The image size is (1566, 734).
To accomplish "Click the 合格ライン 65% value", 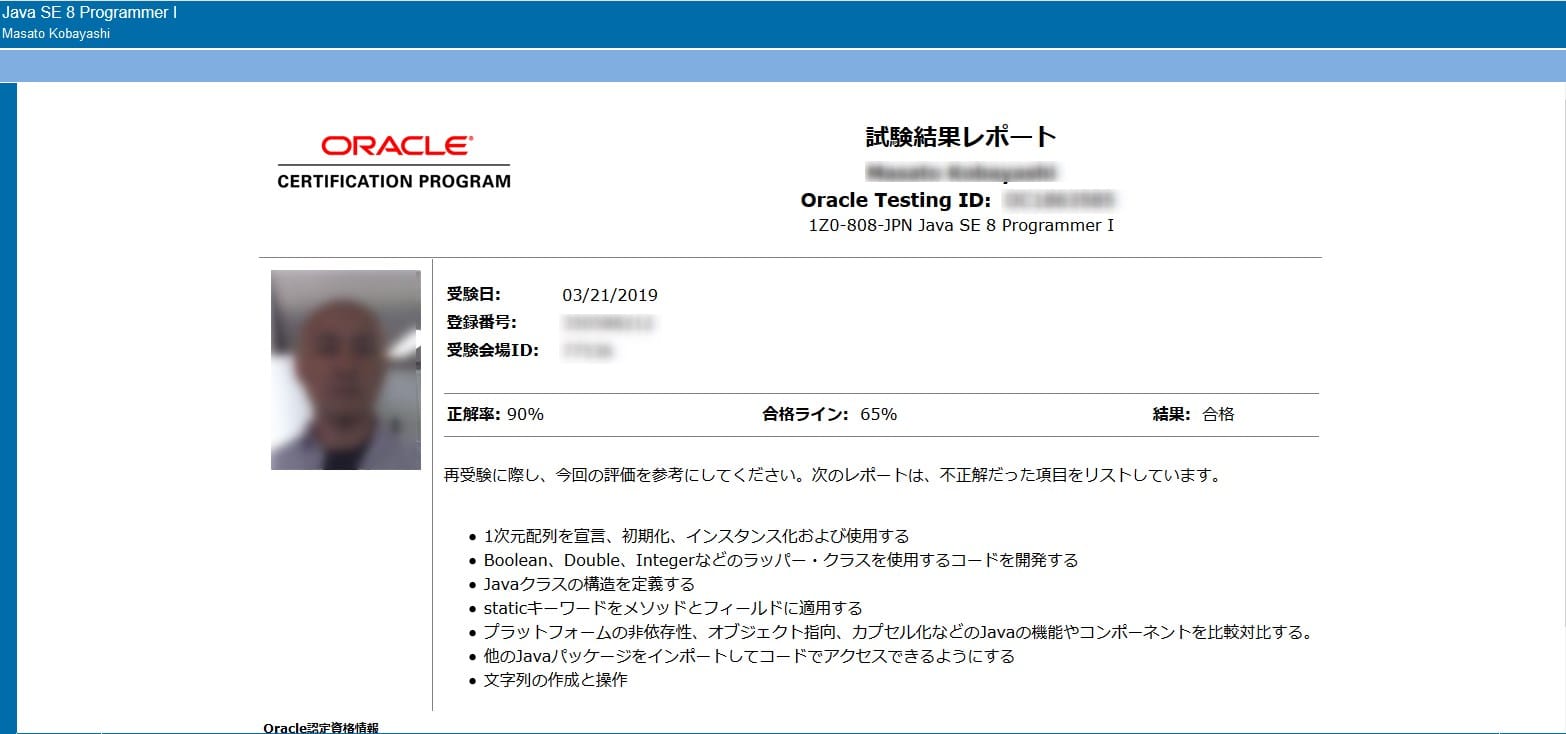I will click(x=829, y=414).
